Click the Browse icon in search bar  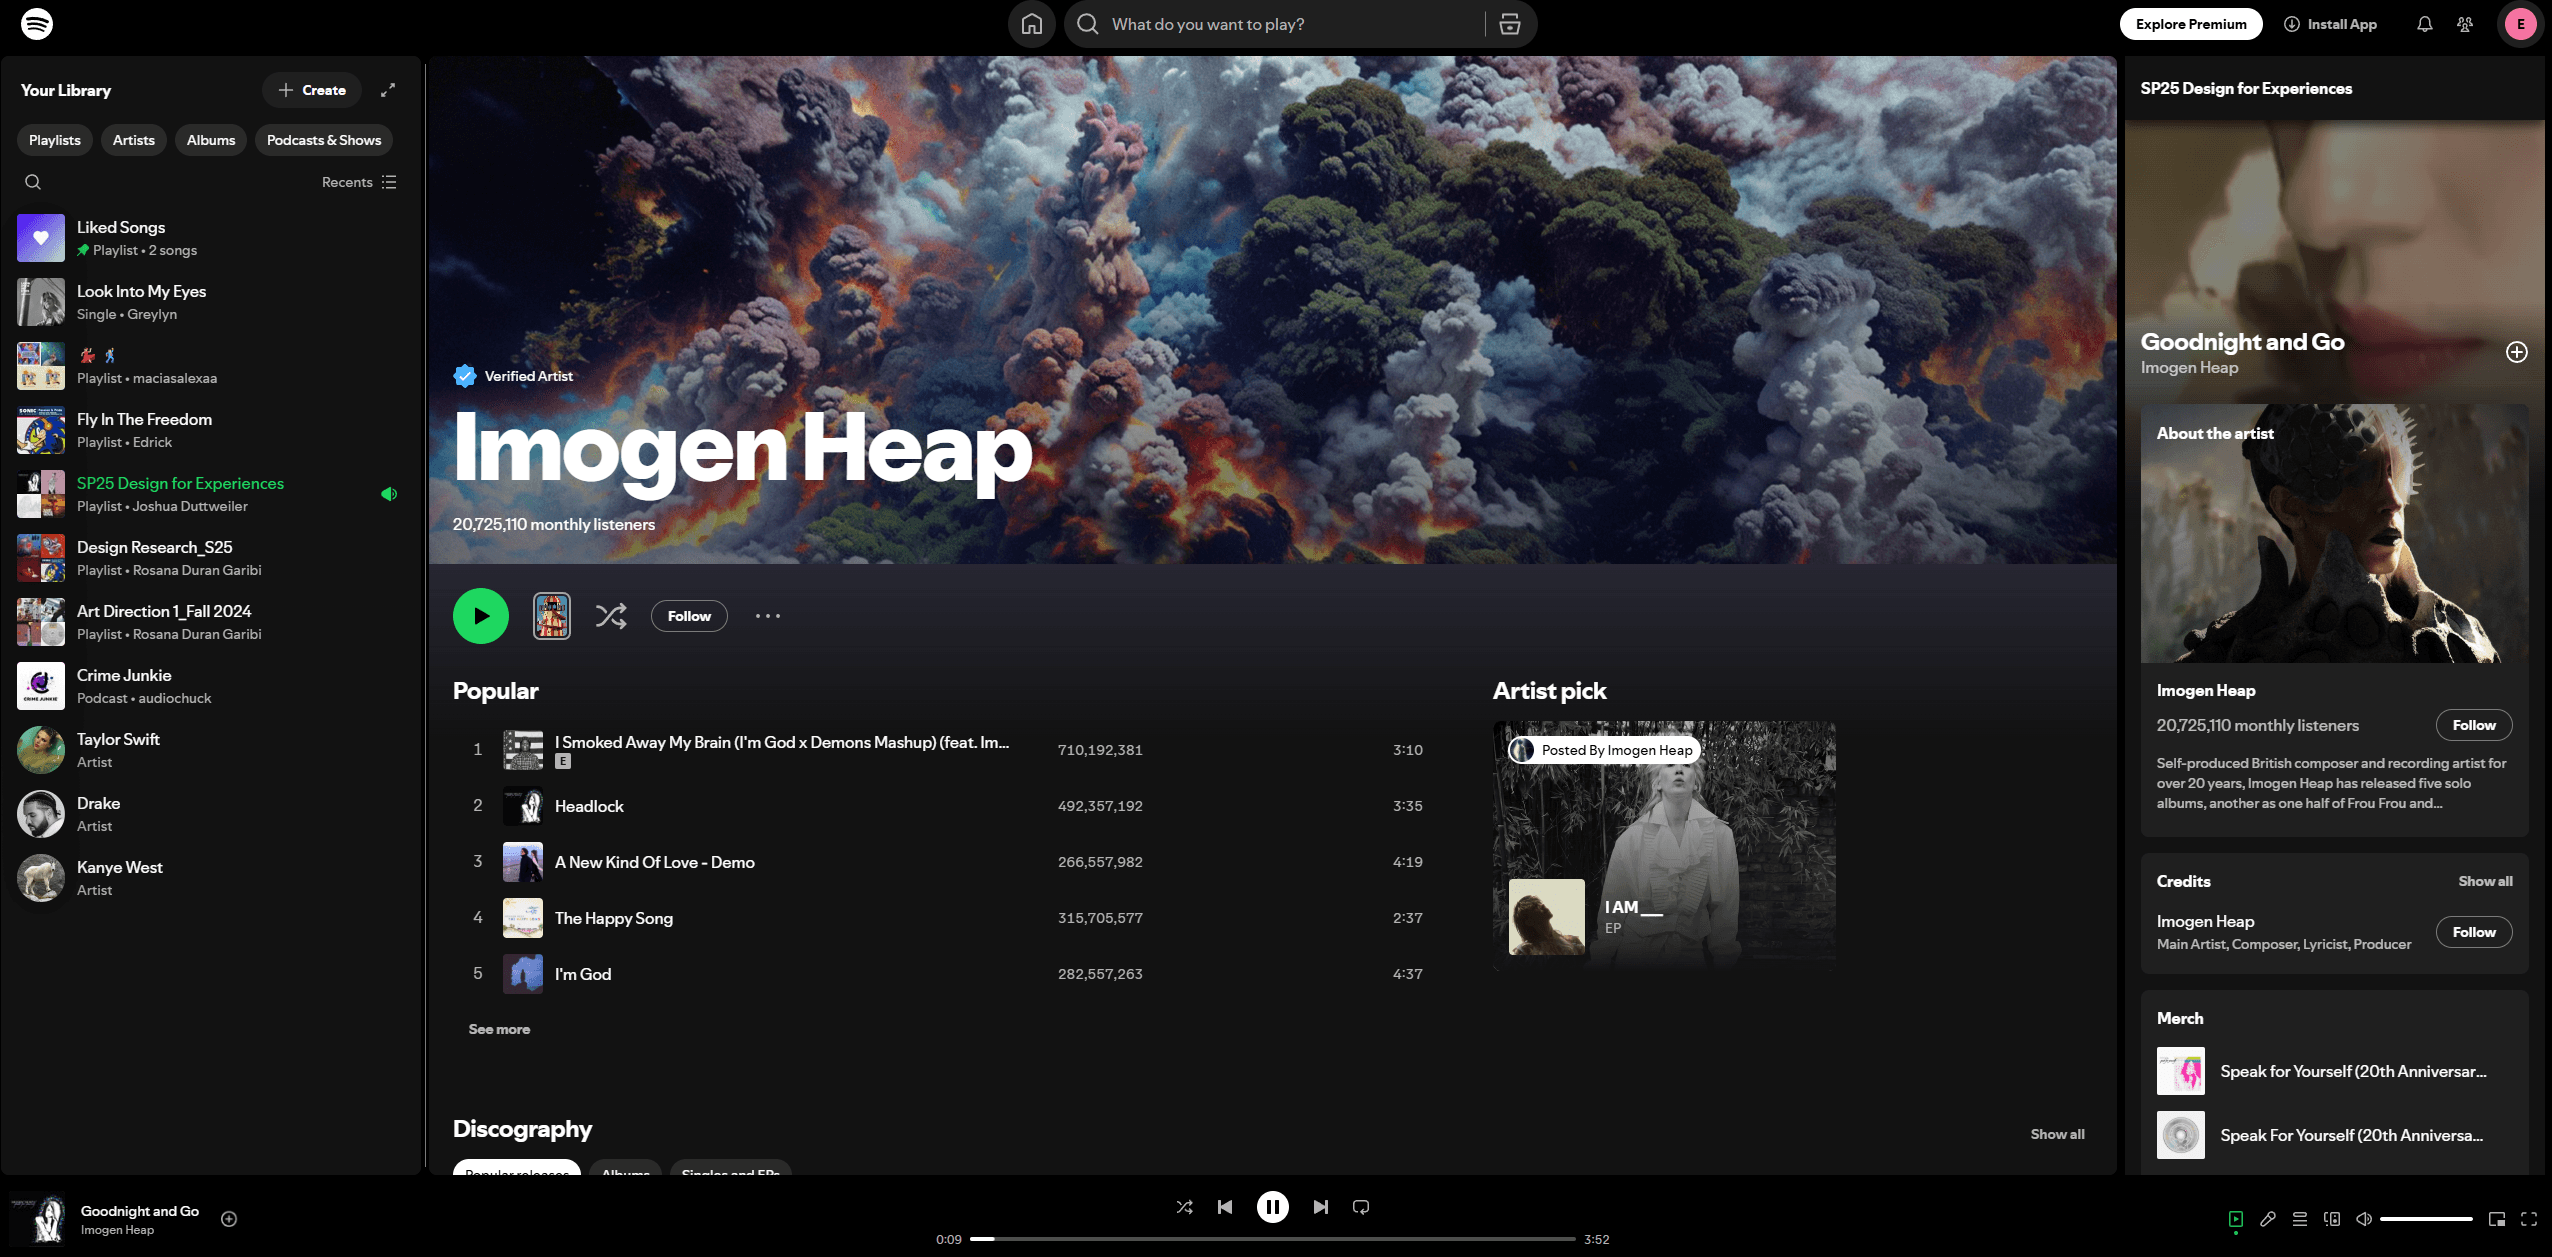click(1510, 24)
